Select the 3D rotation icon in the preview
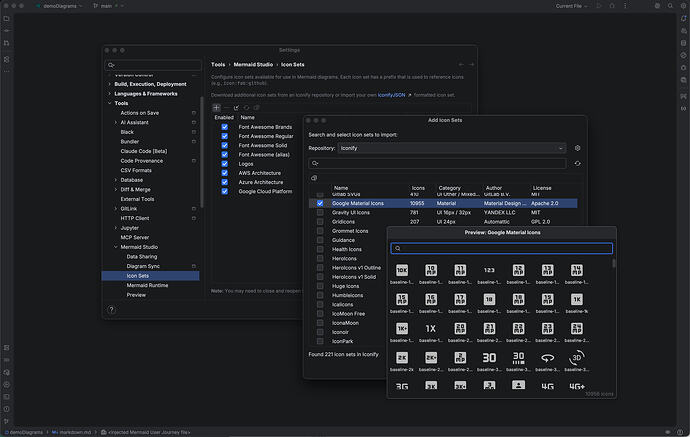The width and height of the screenshot is (690, 437). [x=576, y=358]
